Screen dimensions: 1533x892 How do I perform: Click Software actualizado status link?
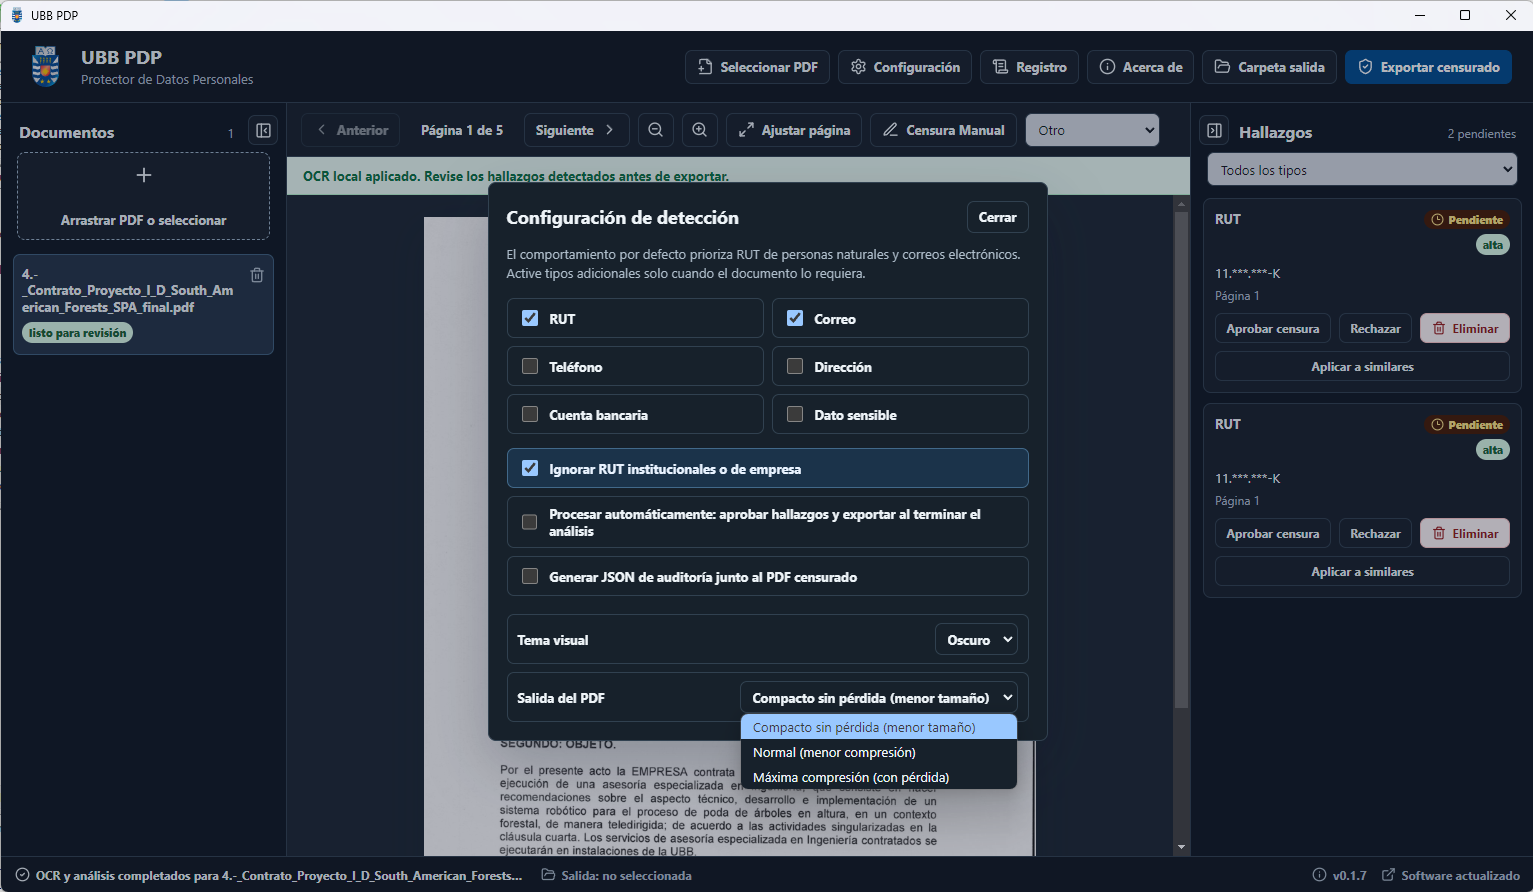tap(1451, 876)
